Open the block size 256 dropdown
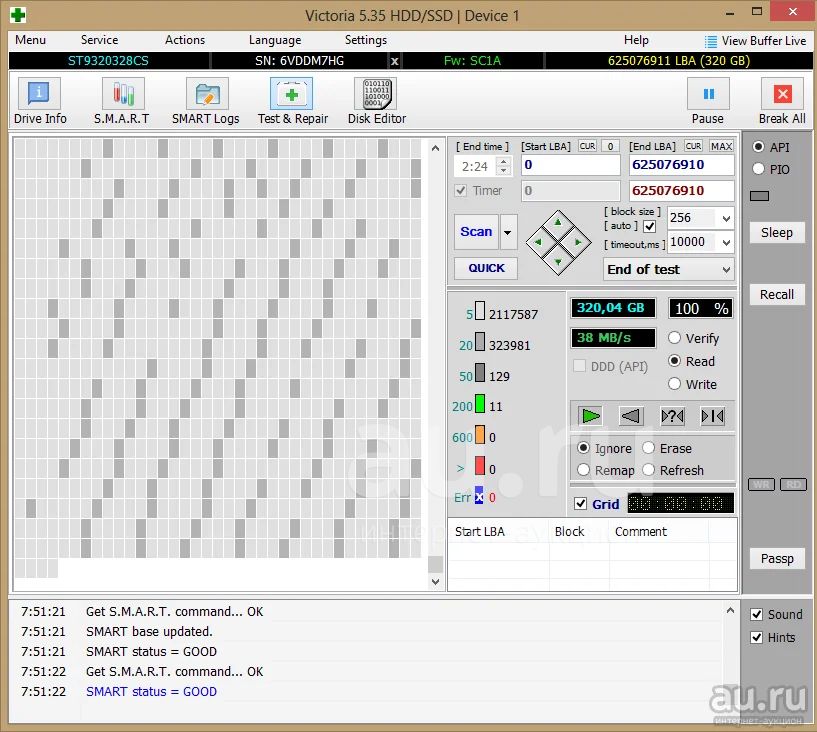Image resolution: width=817 pixels, height=732 pixels. pyautogui.click(x=726, y=218)
